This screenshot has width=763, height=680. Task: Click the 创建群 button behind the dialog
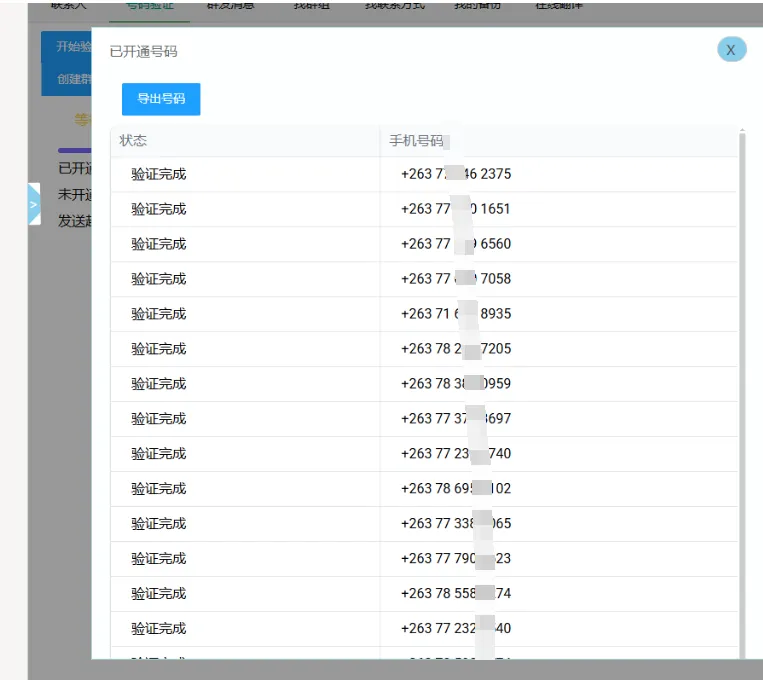[66, 79]
